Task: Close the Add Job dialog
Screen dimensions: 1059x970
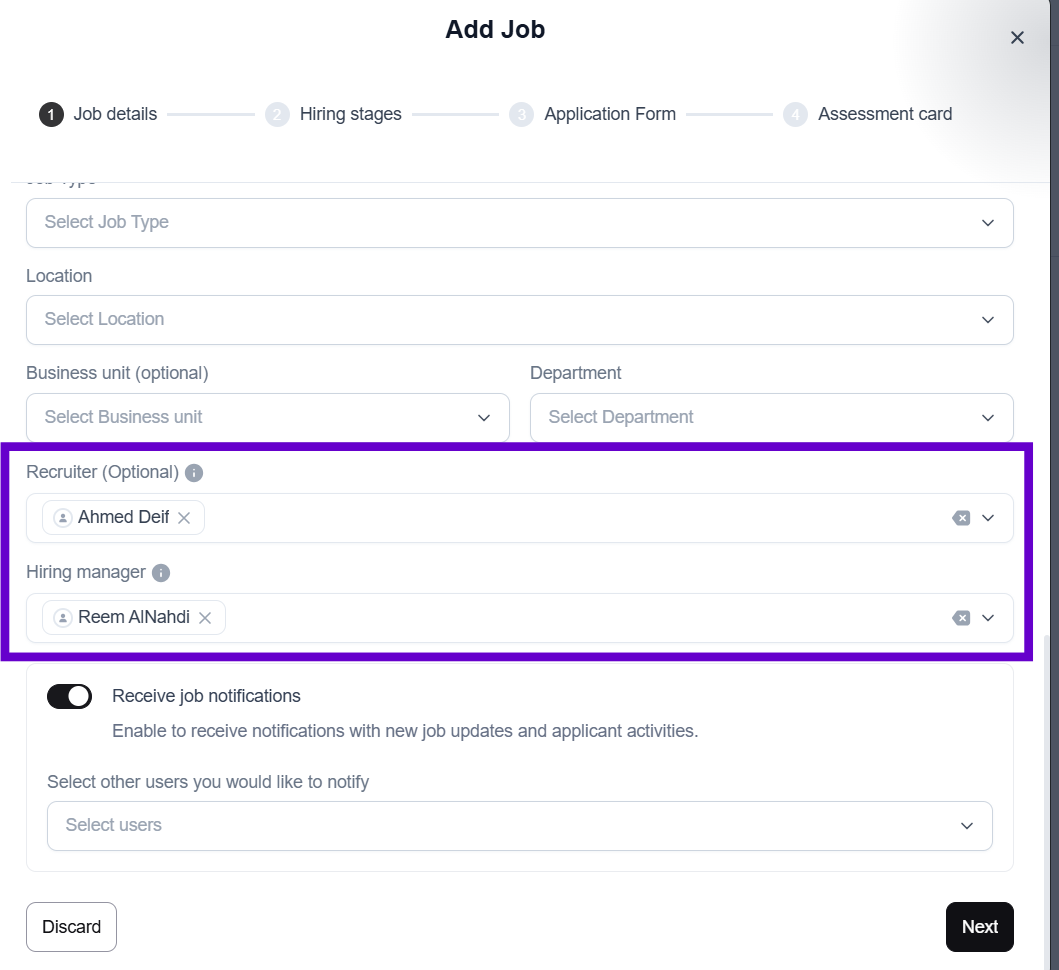Action: click(1017, 38)
